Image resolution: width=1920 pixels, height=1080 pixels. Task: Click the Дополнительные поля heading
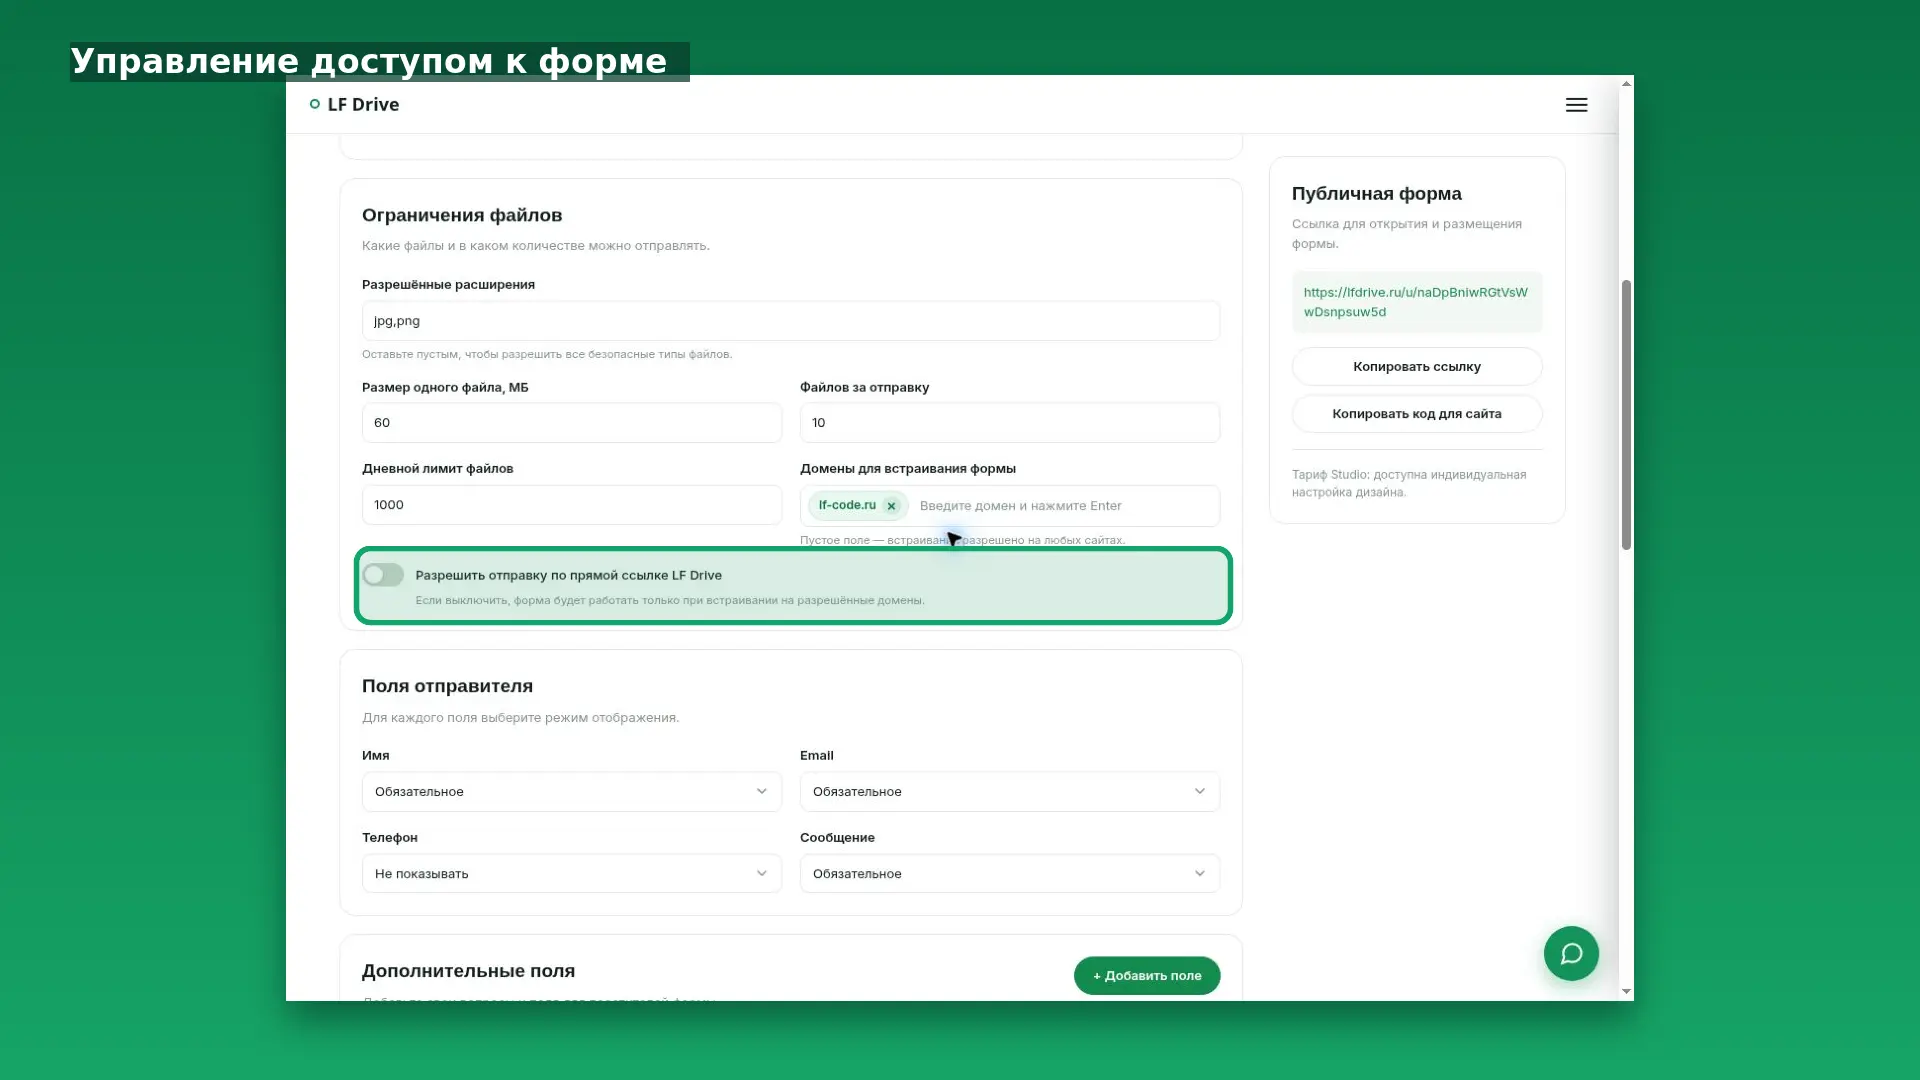click(x=468, y=971)
